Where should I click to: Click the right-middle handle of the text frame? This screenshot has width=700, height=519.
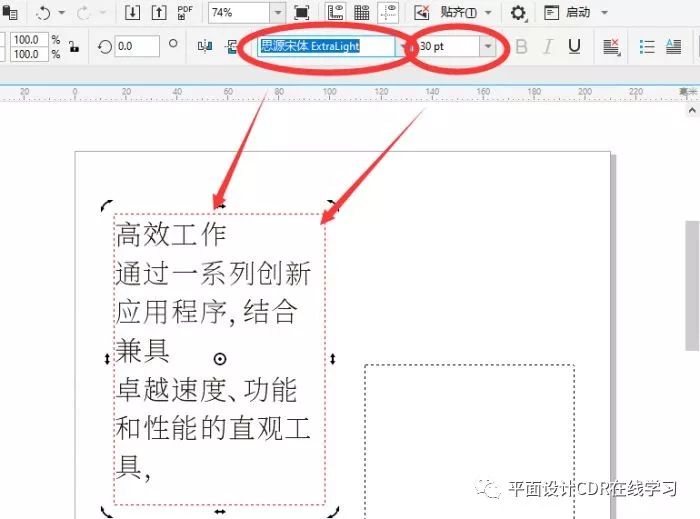click(333, 359)
